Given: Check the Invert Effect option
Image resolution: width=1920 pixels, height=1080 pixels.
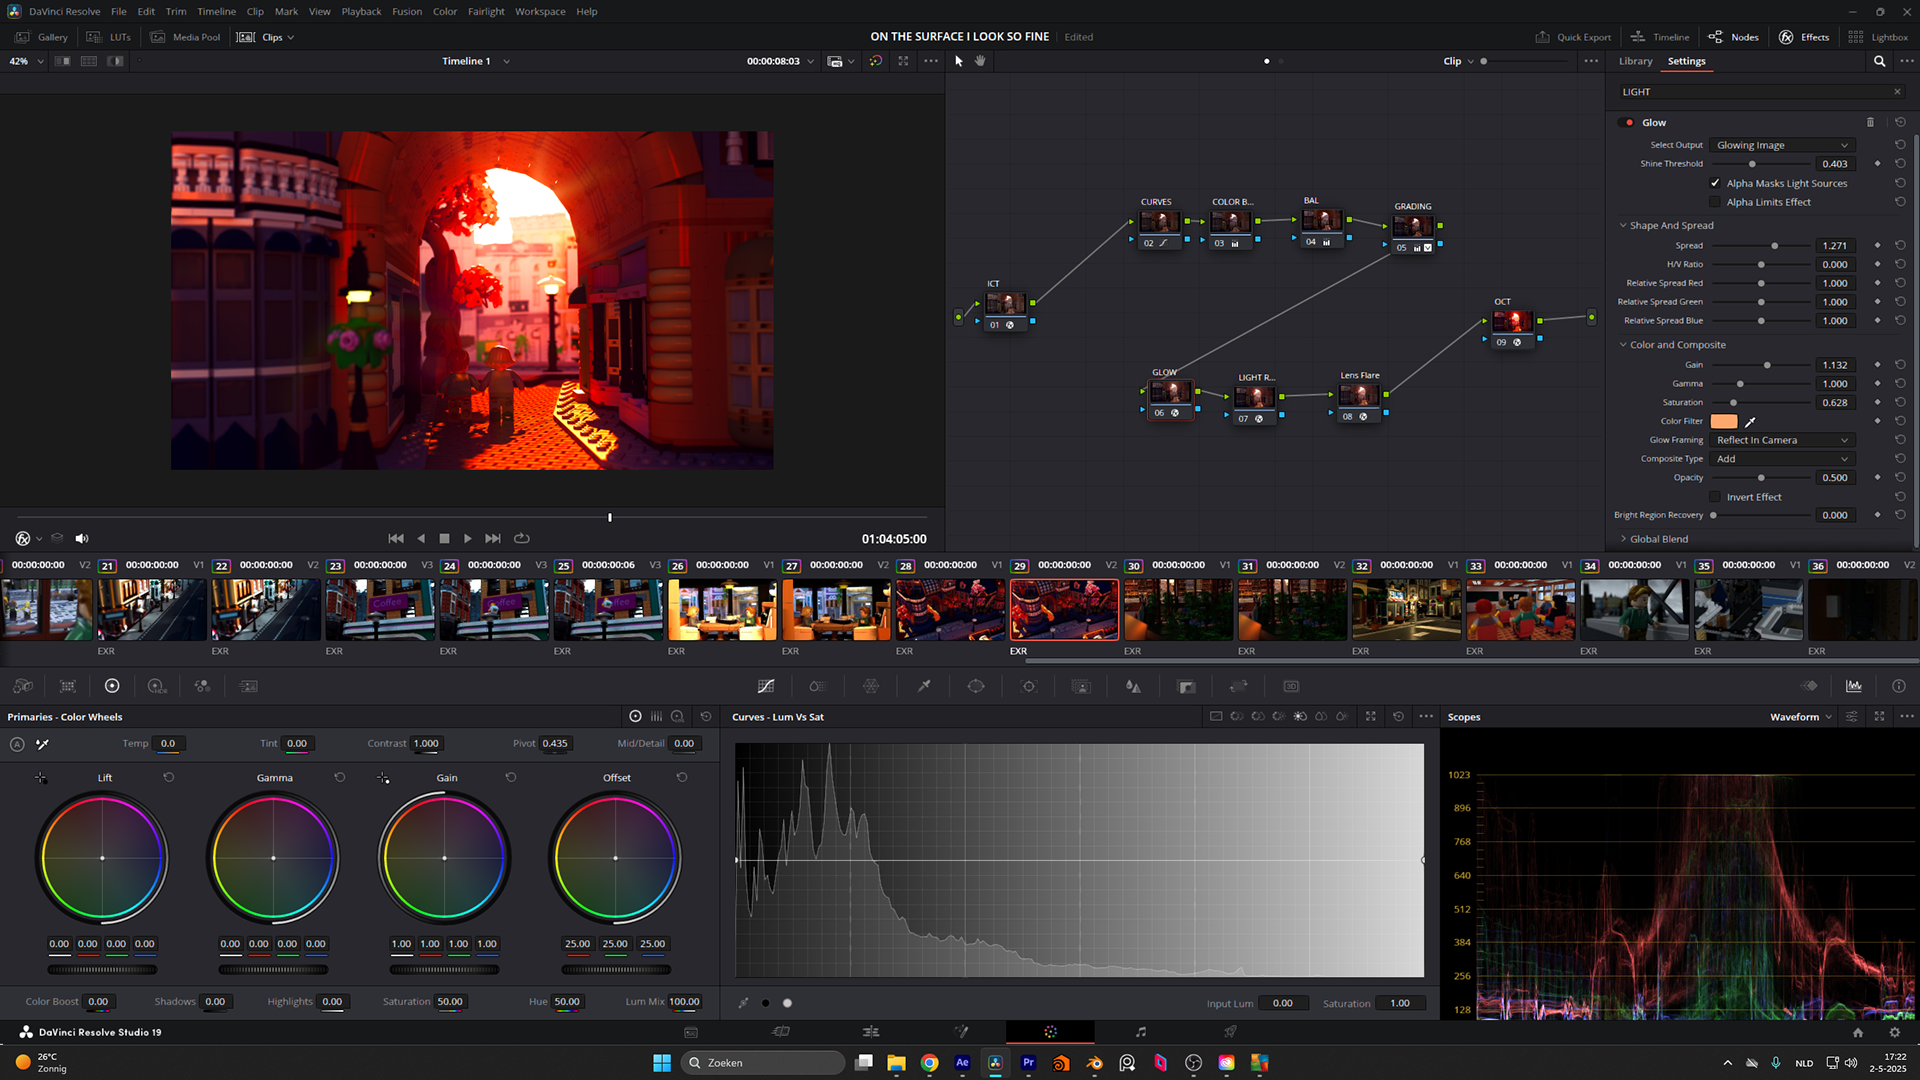Looking at the screenshot, I should pos(1715,497).
